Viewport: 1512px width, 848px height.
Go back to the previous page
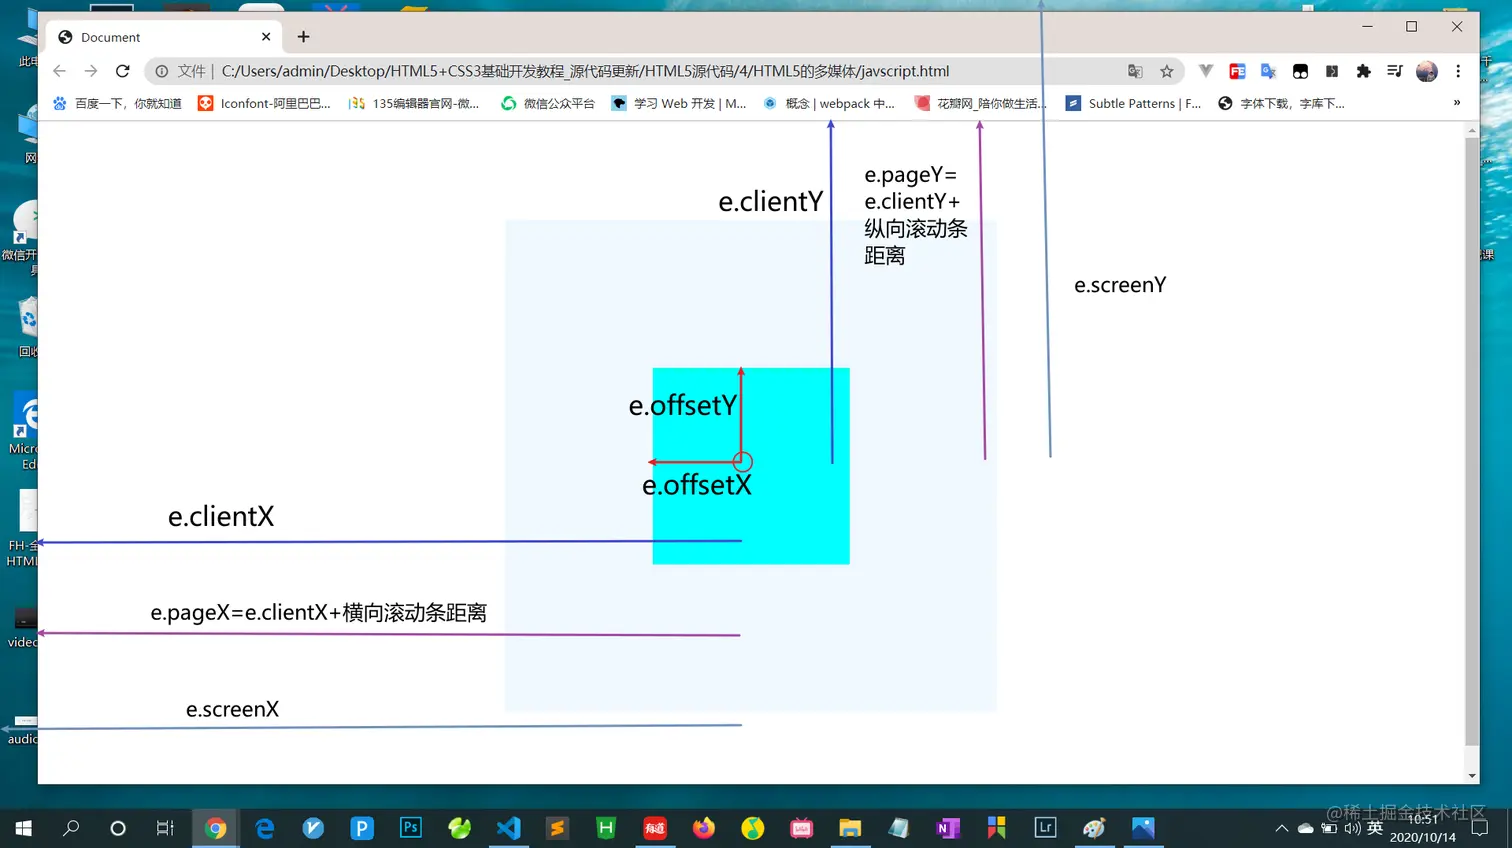click(x=59, y=71)
